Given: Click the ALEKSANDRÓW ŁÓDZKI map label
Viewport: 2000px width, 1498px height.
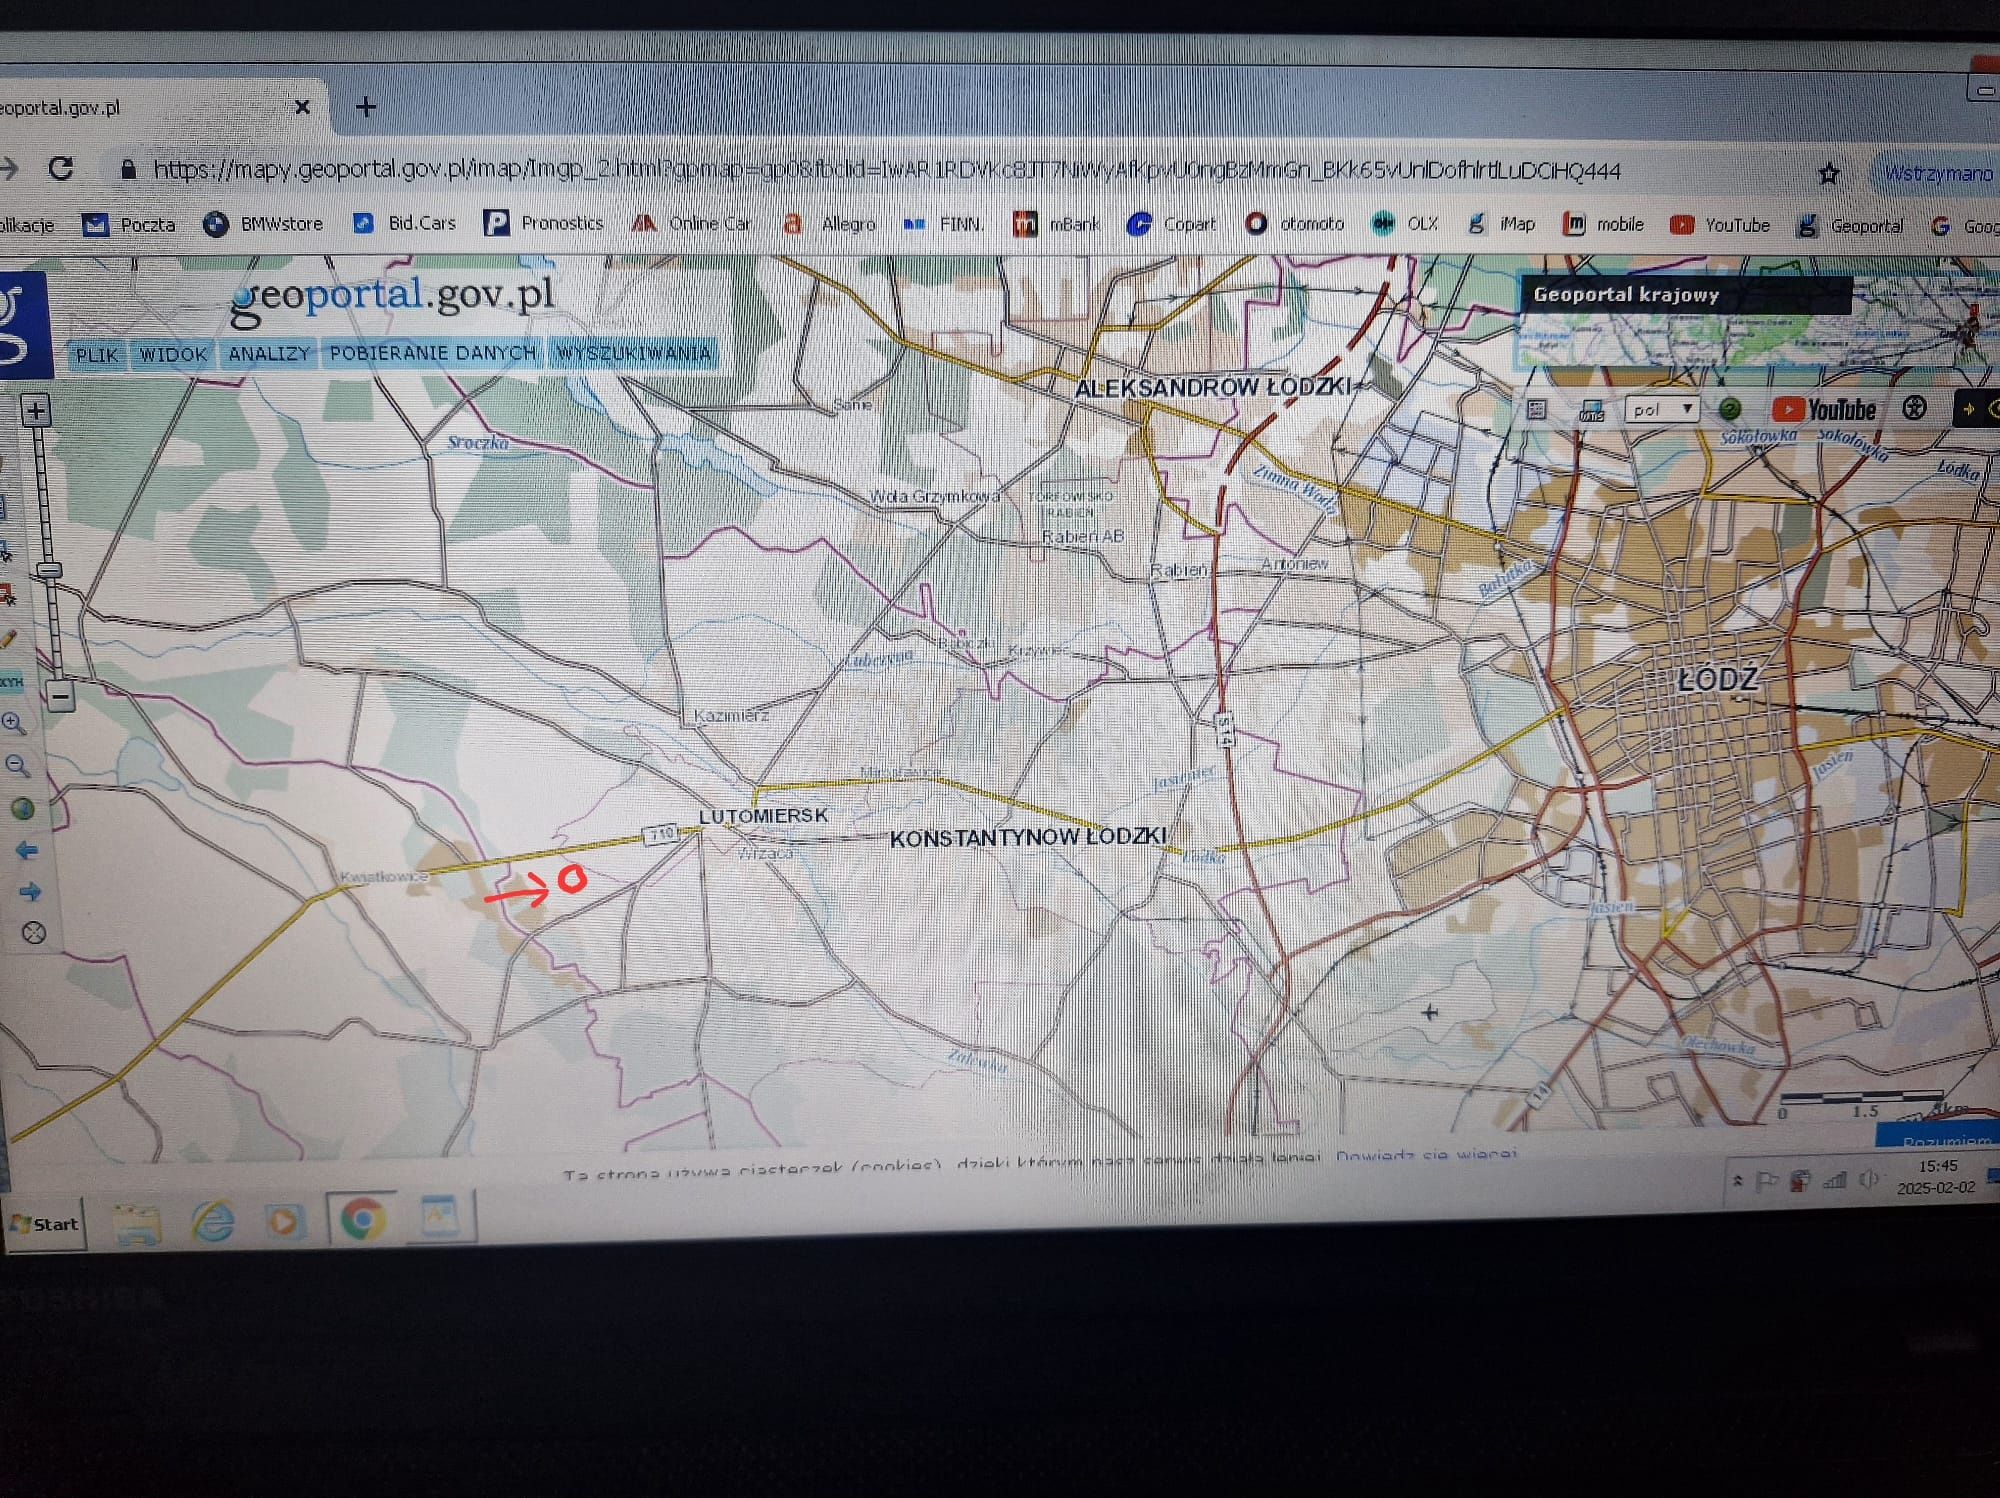Looking at the screenshot, I should pos(1212,387).
